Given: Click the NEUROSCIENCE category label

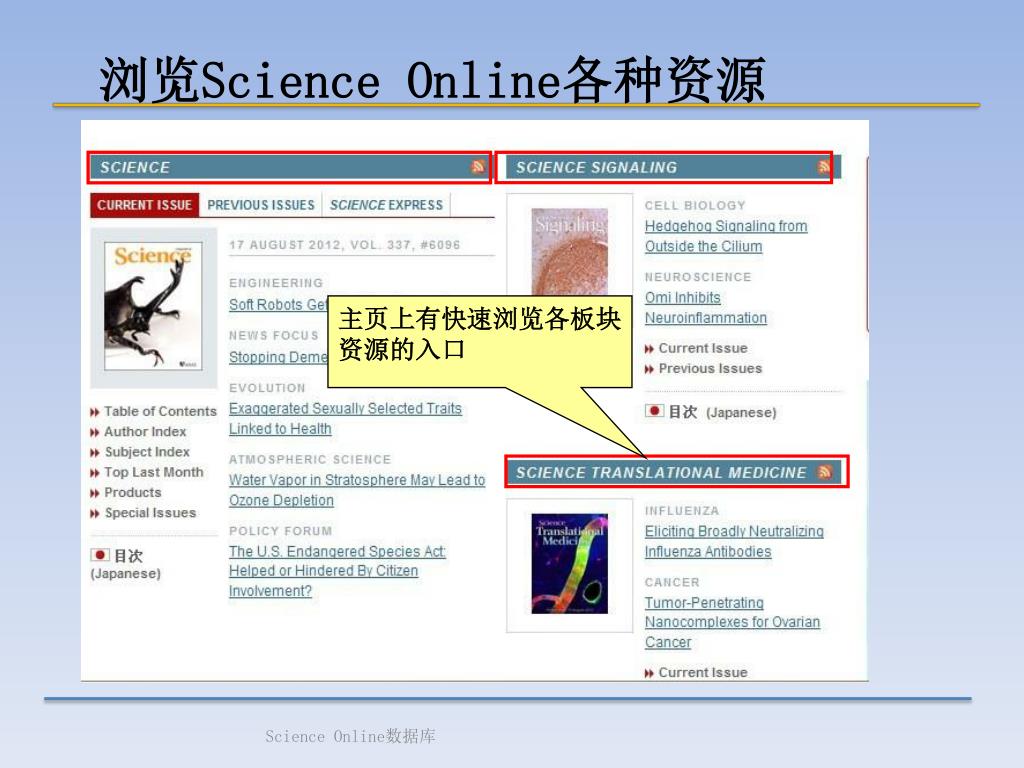Looking at the screenshot, I should [697, 277].
